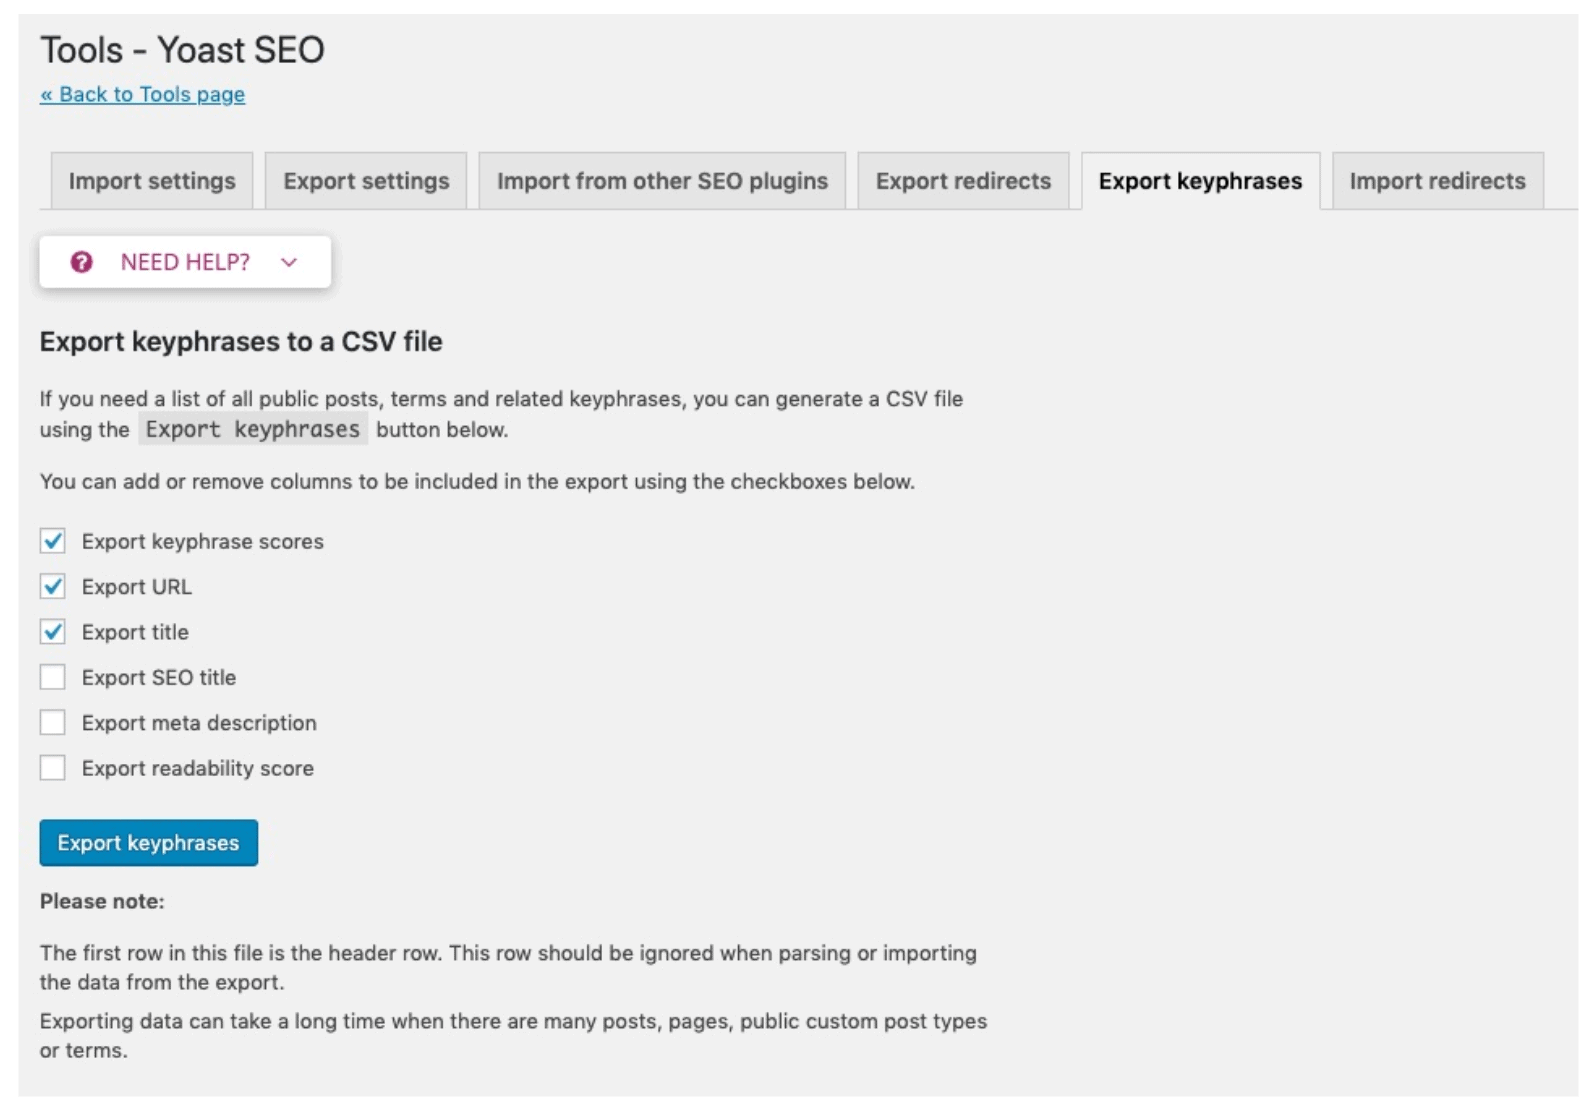Uncheck the Export URL checkbox

coord(53,586)
